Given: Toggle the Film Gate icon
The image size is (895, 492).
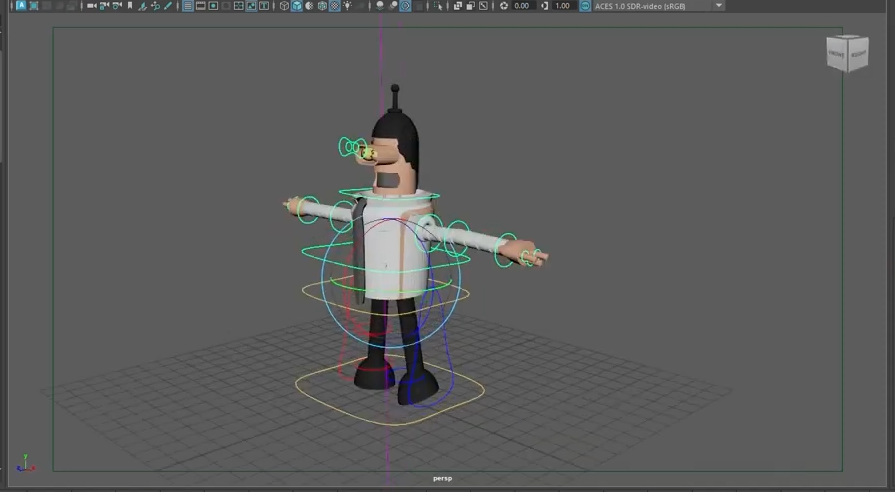Looking at the screenshot, I should pos(200,6).
